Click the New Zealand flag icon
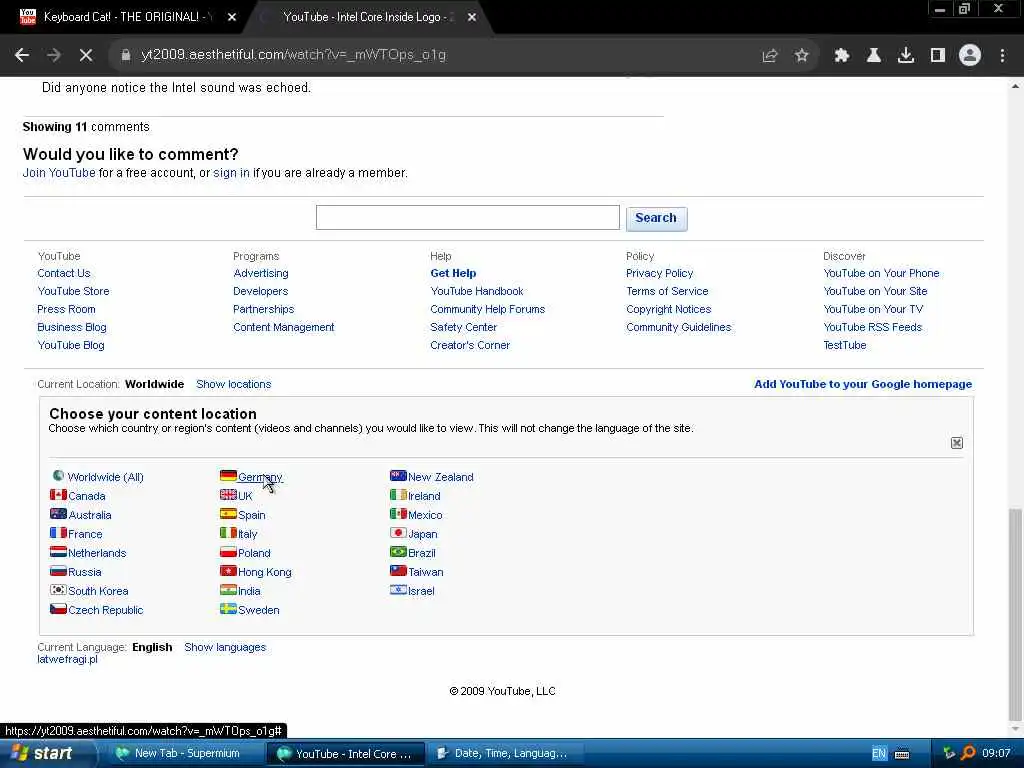The width and height of the screenshot is (1024, 768). point(398,476)
